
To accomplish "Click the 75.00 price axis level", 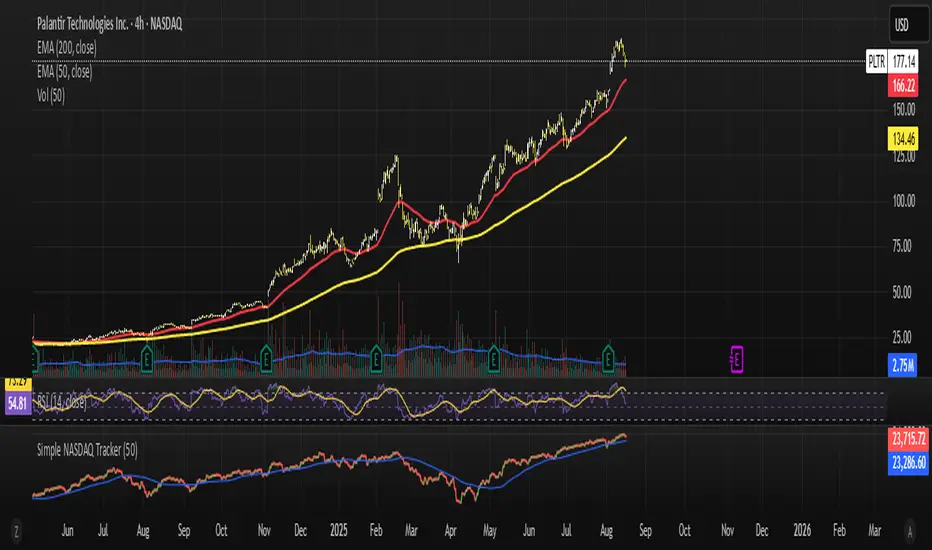I will [x=902, y=246].
